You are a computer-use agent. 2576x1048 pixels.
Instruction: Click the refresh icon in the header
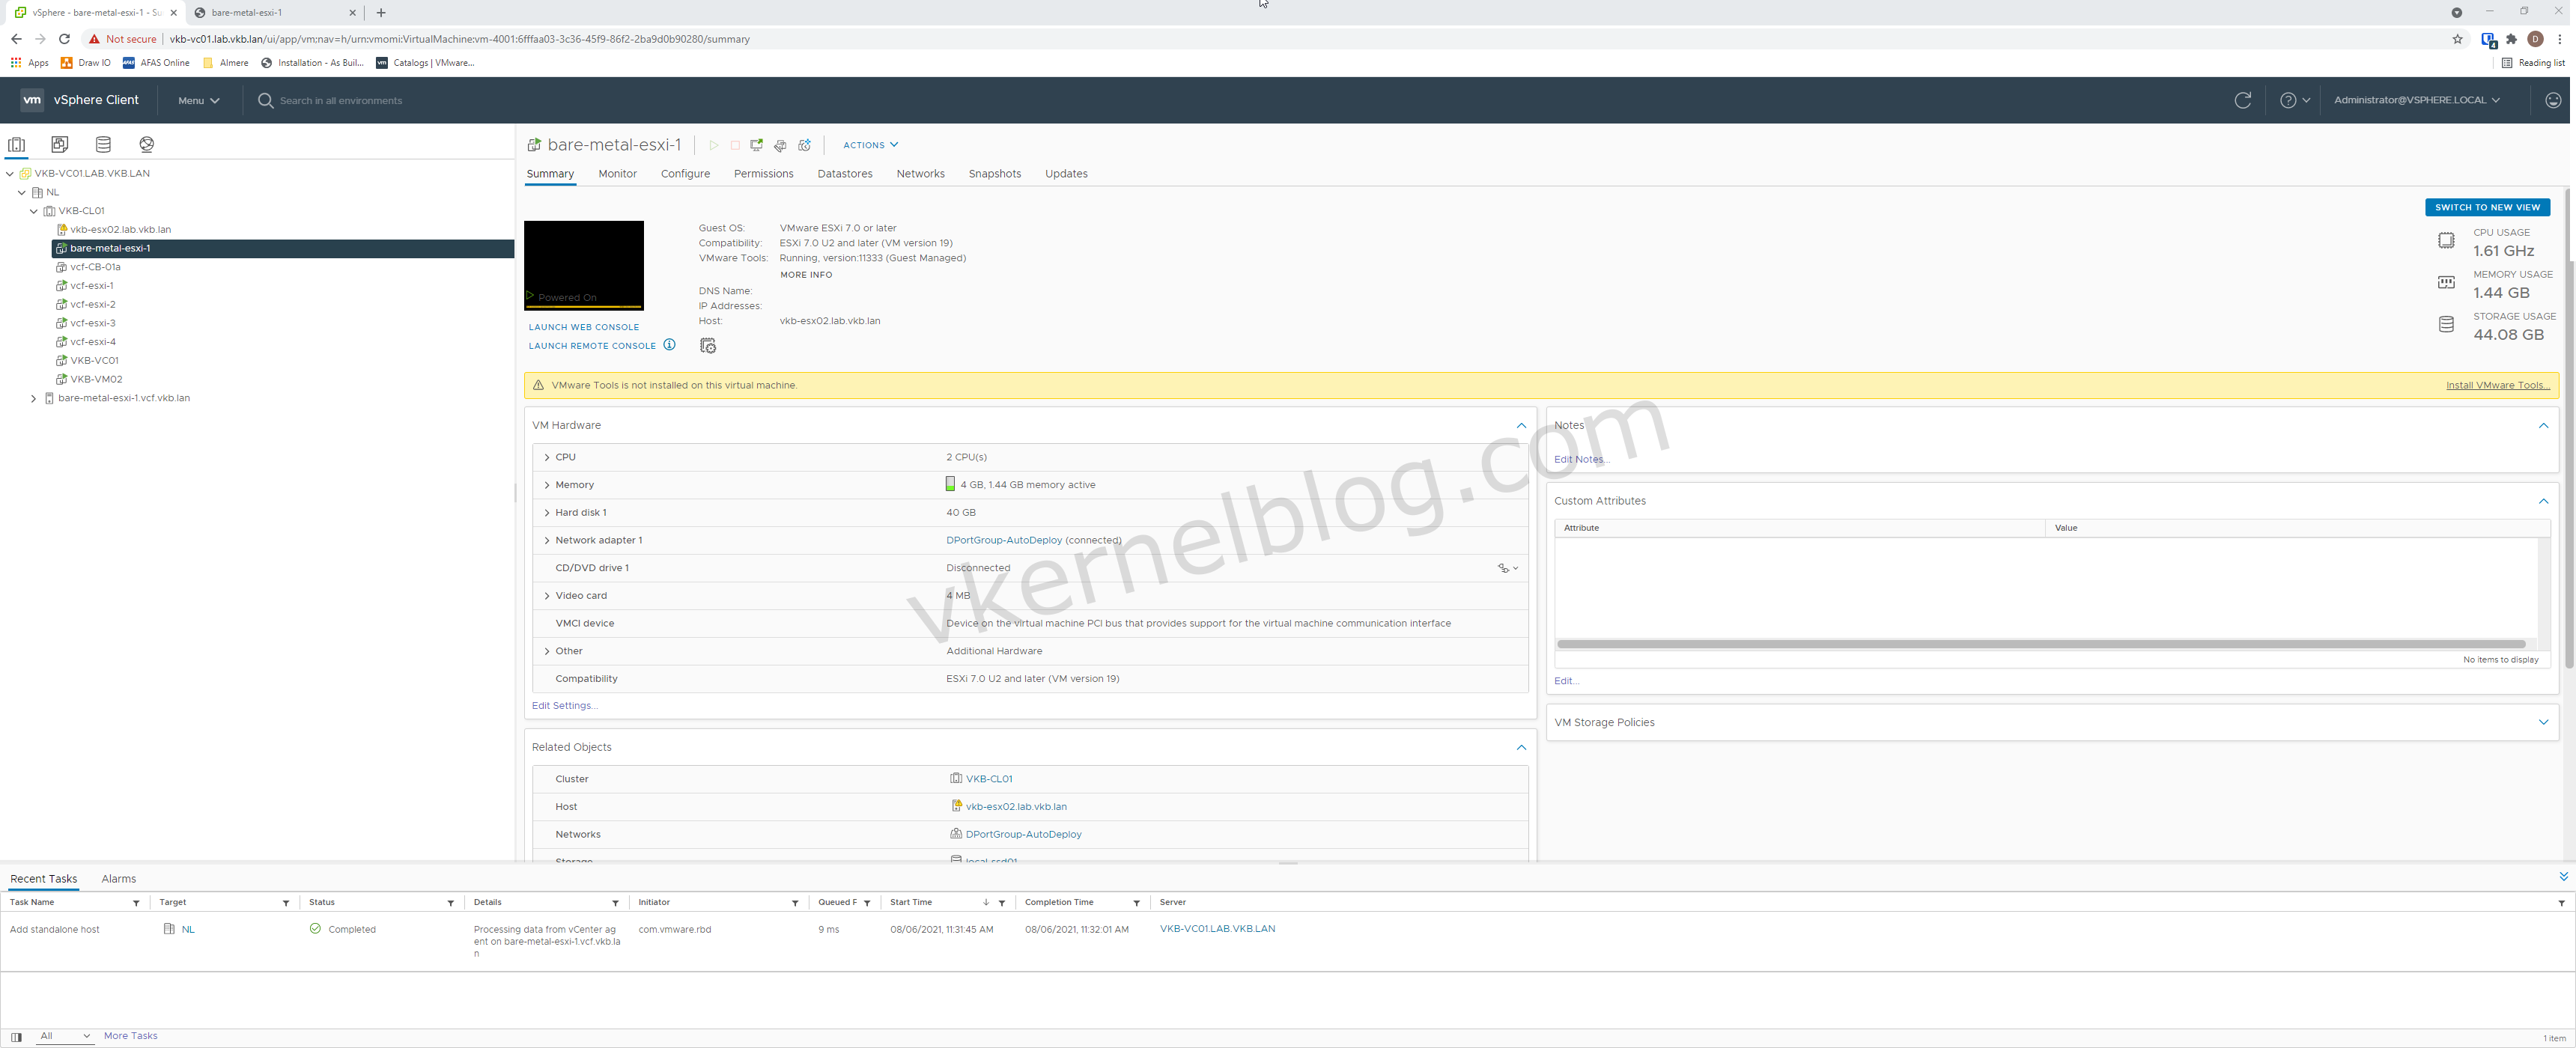[x=2242, y=100]
